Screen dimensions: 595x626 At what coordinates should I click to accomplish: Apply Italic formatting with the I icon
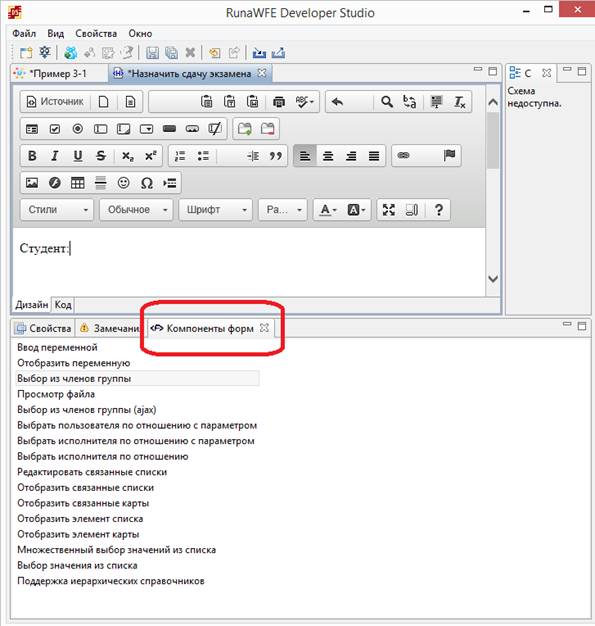[55, 156]
